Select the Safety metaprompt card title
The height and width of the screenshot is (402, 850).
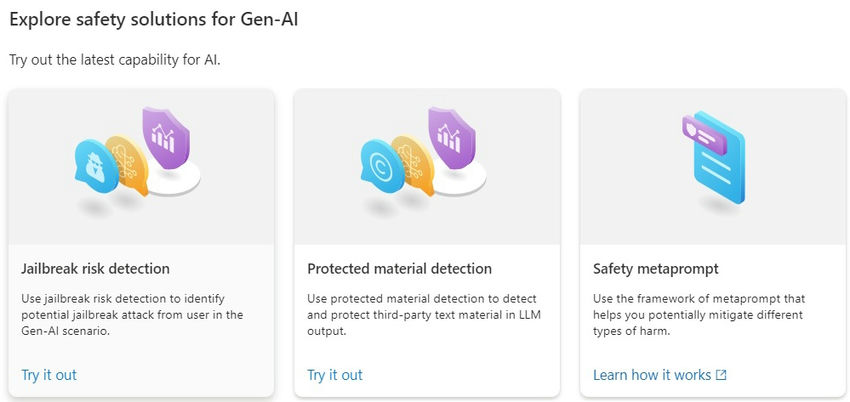[656, 268]
